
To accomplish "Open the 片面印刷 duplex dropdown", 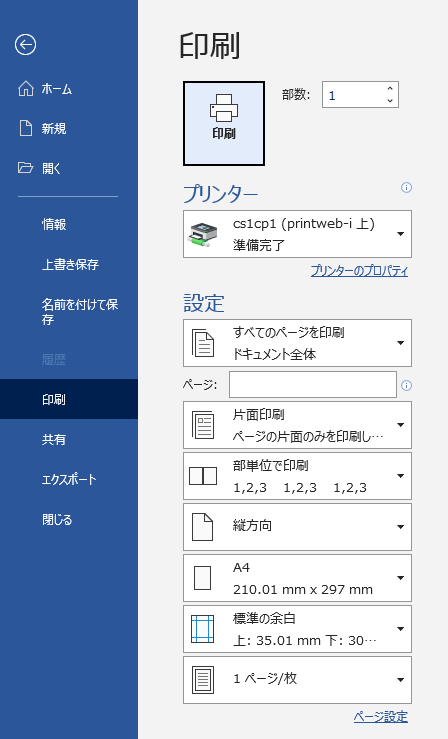I will pos(297,425).
